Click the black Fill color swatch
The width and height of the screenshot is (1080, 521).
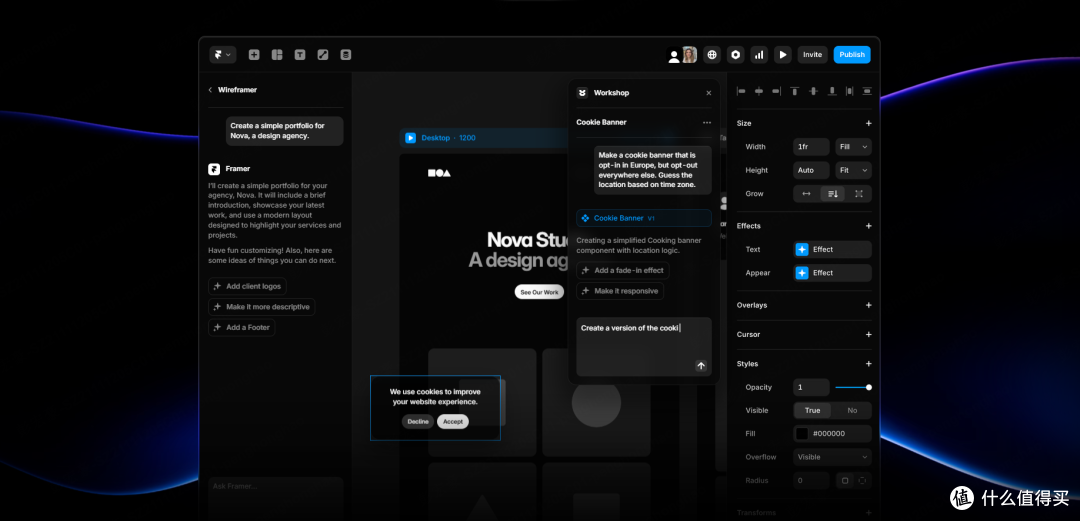click(802, 434)
